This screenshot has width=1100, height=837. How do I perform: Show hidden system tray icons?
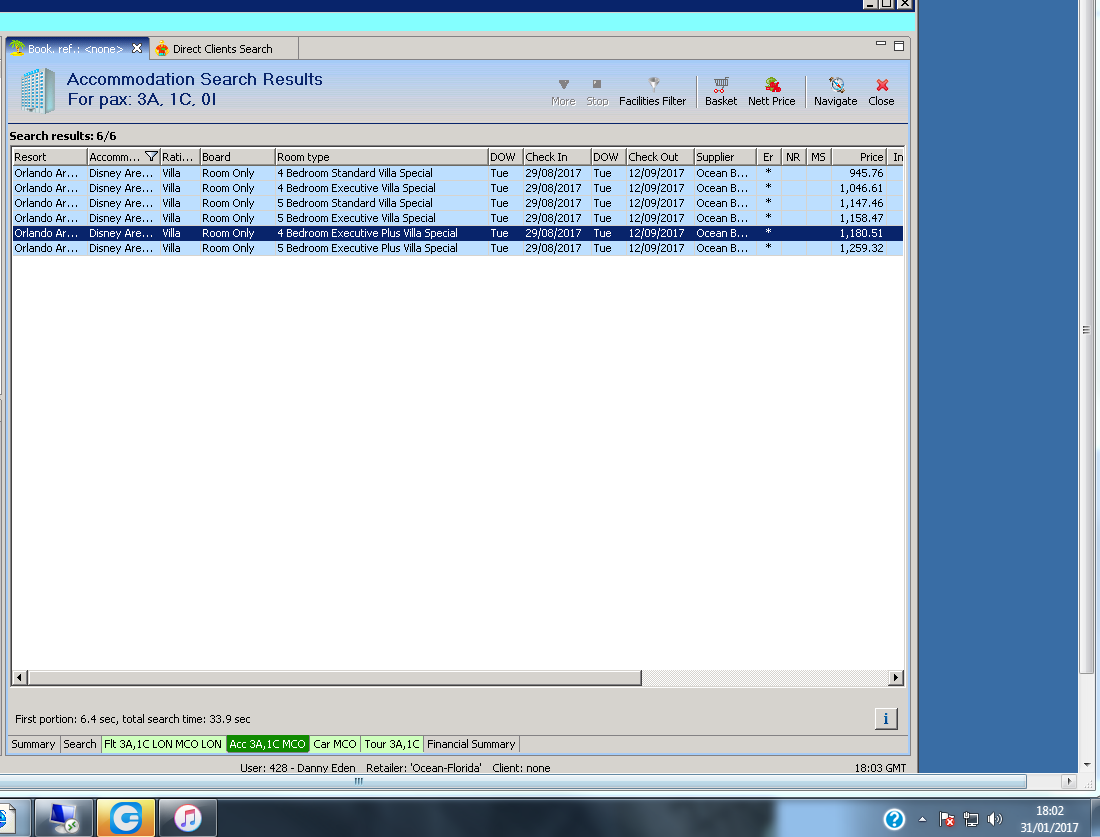tap(923, 819)
